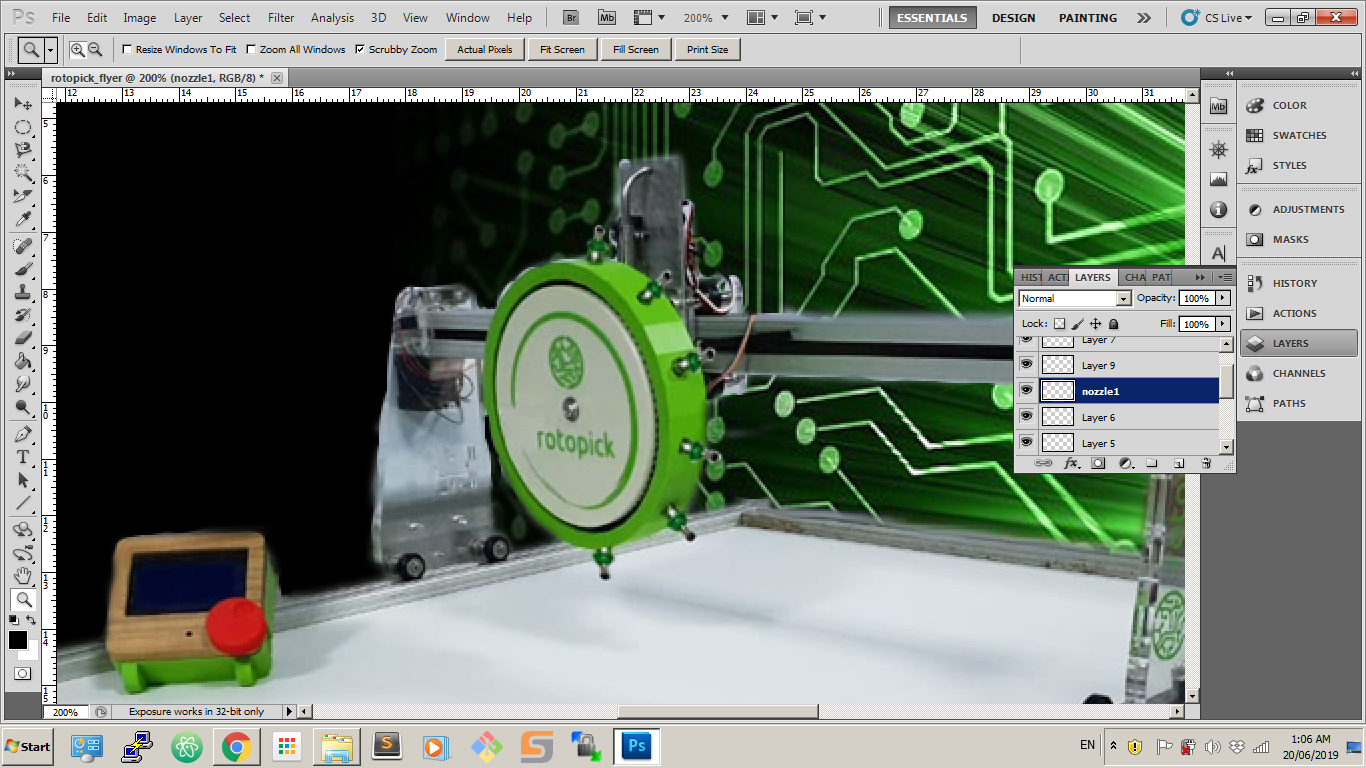Click the black foreground color swatch
Viewport: 1366px width, 768px height.
click(18, 640)
